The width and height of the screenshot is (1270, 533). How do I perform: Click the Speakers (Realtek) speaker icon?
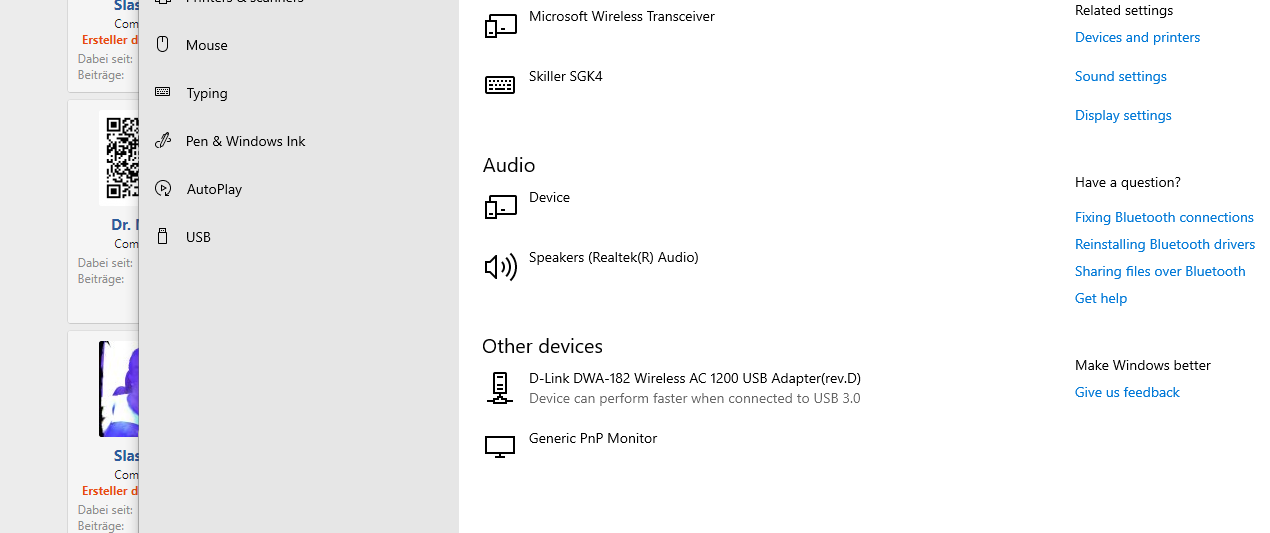[500, 266]
